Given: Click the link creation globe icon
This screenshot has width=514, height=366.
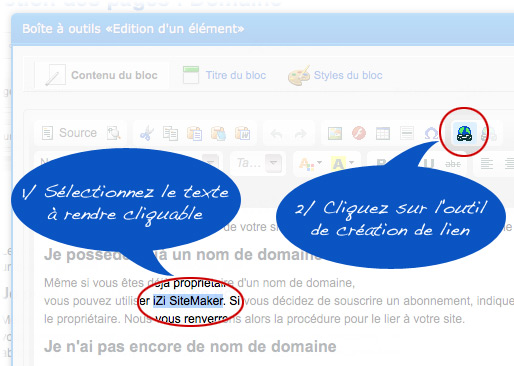Looking at the screenshot, I should (x=464, y=133).
